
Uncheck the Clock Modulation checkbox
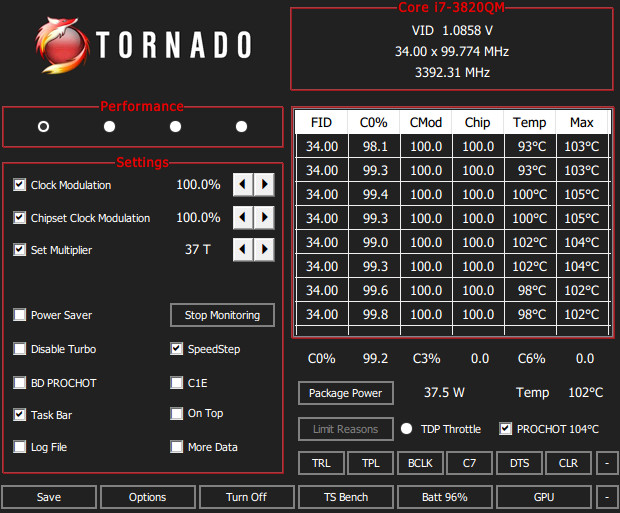tap(19, 185)
